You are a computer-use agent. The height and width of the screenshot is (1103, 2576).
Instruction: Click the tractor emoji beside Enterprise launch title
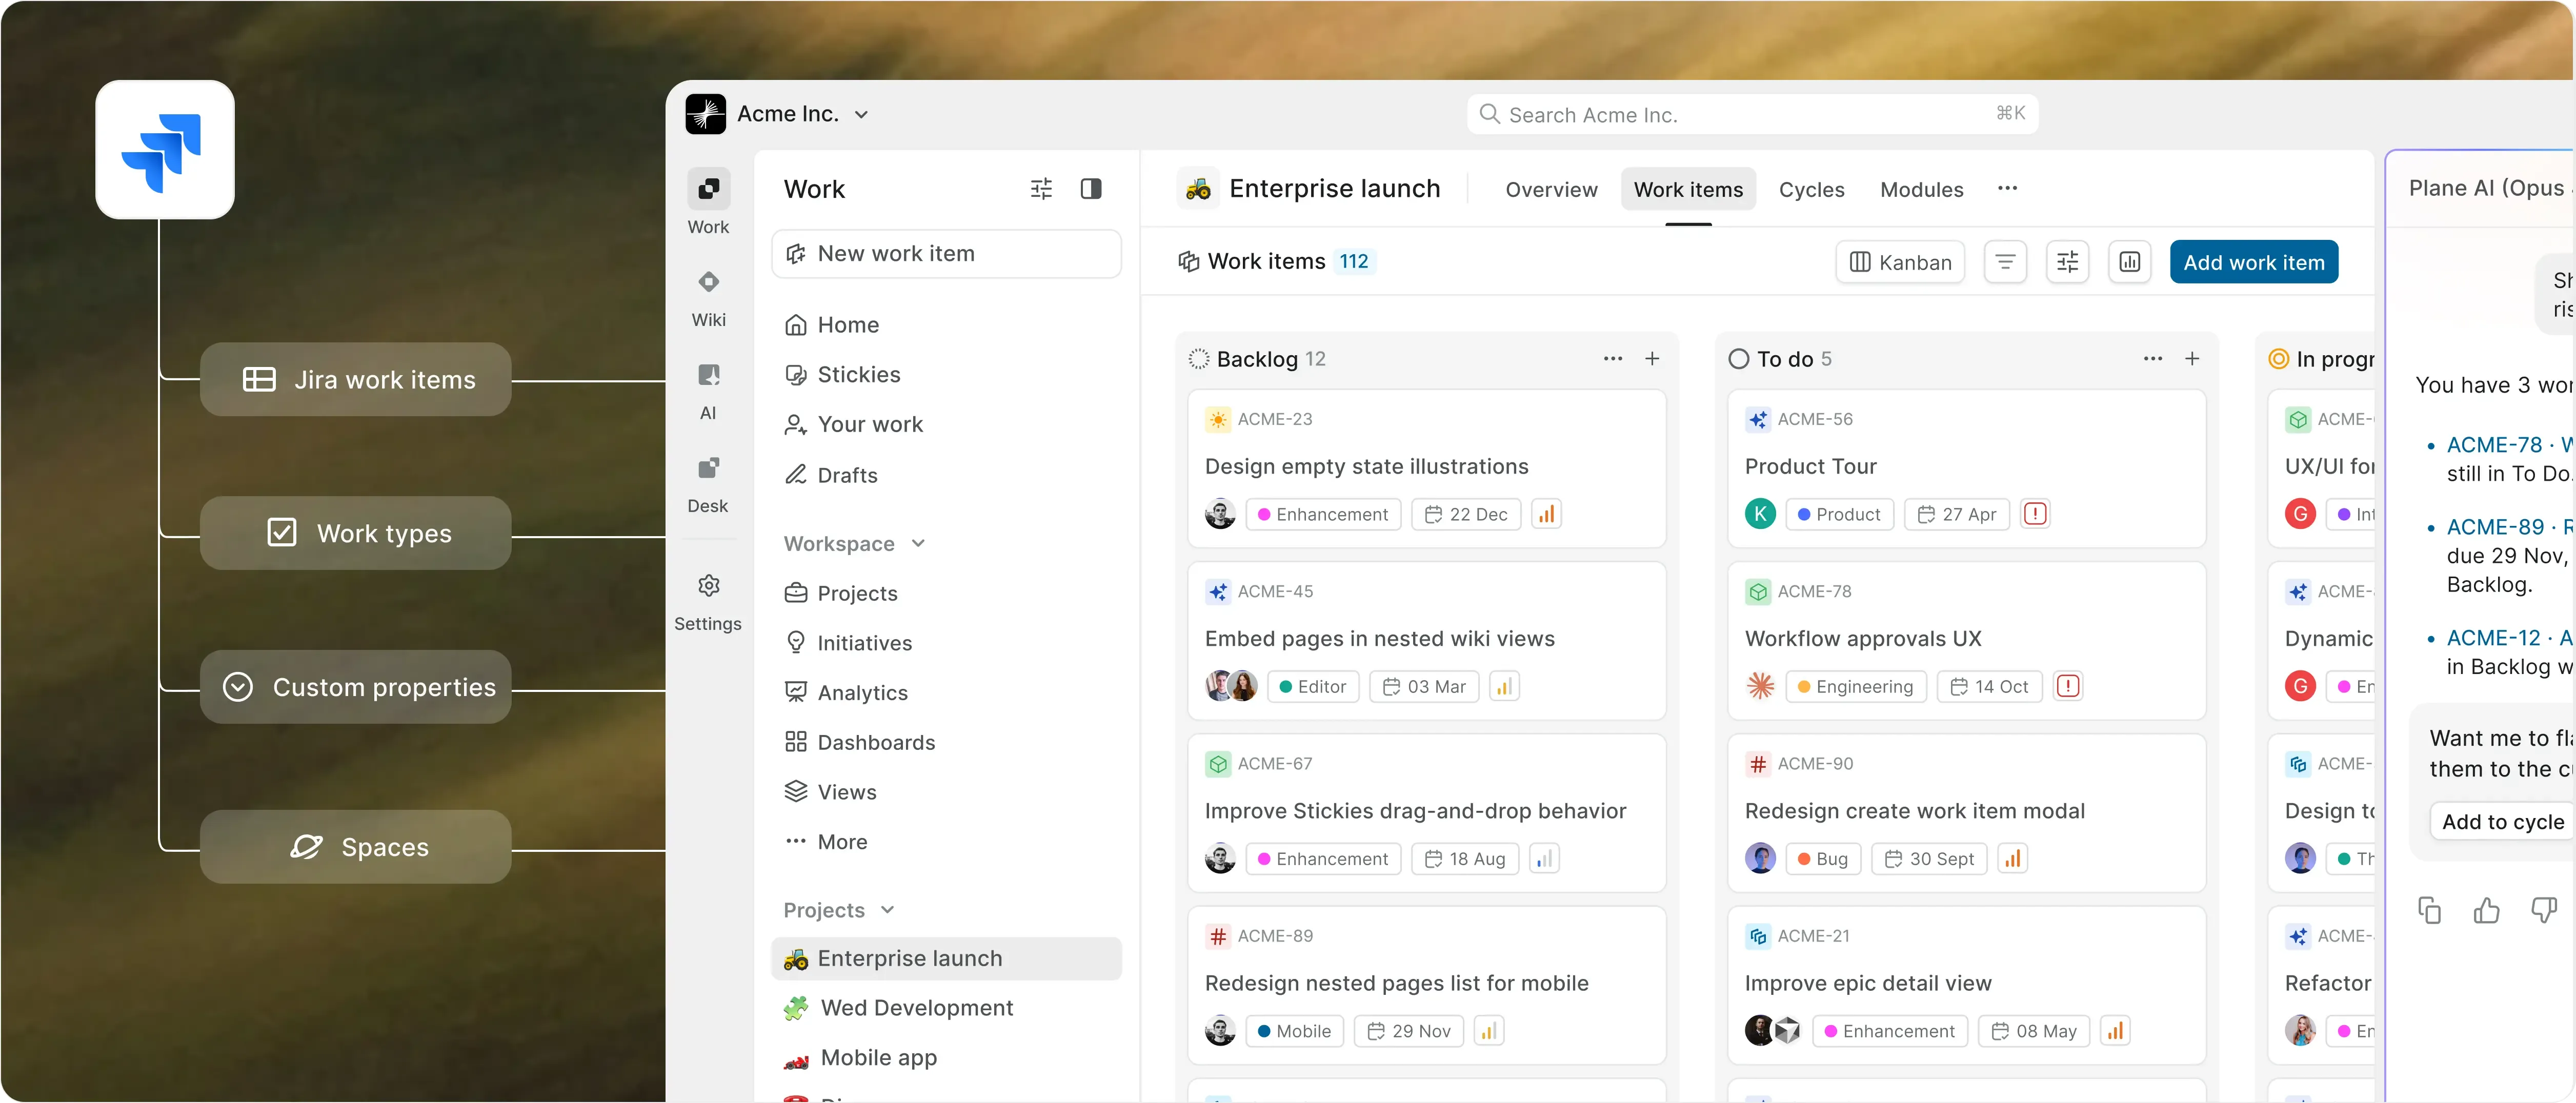click(1198, 188)
